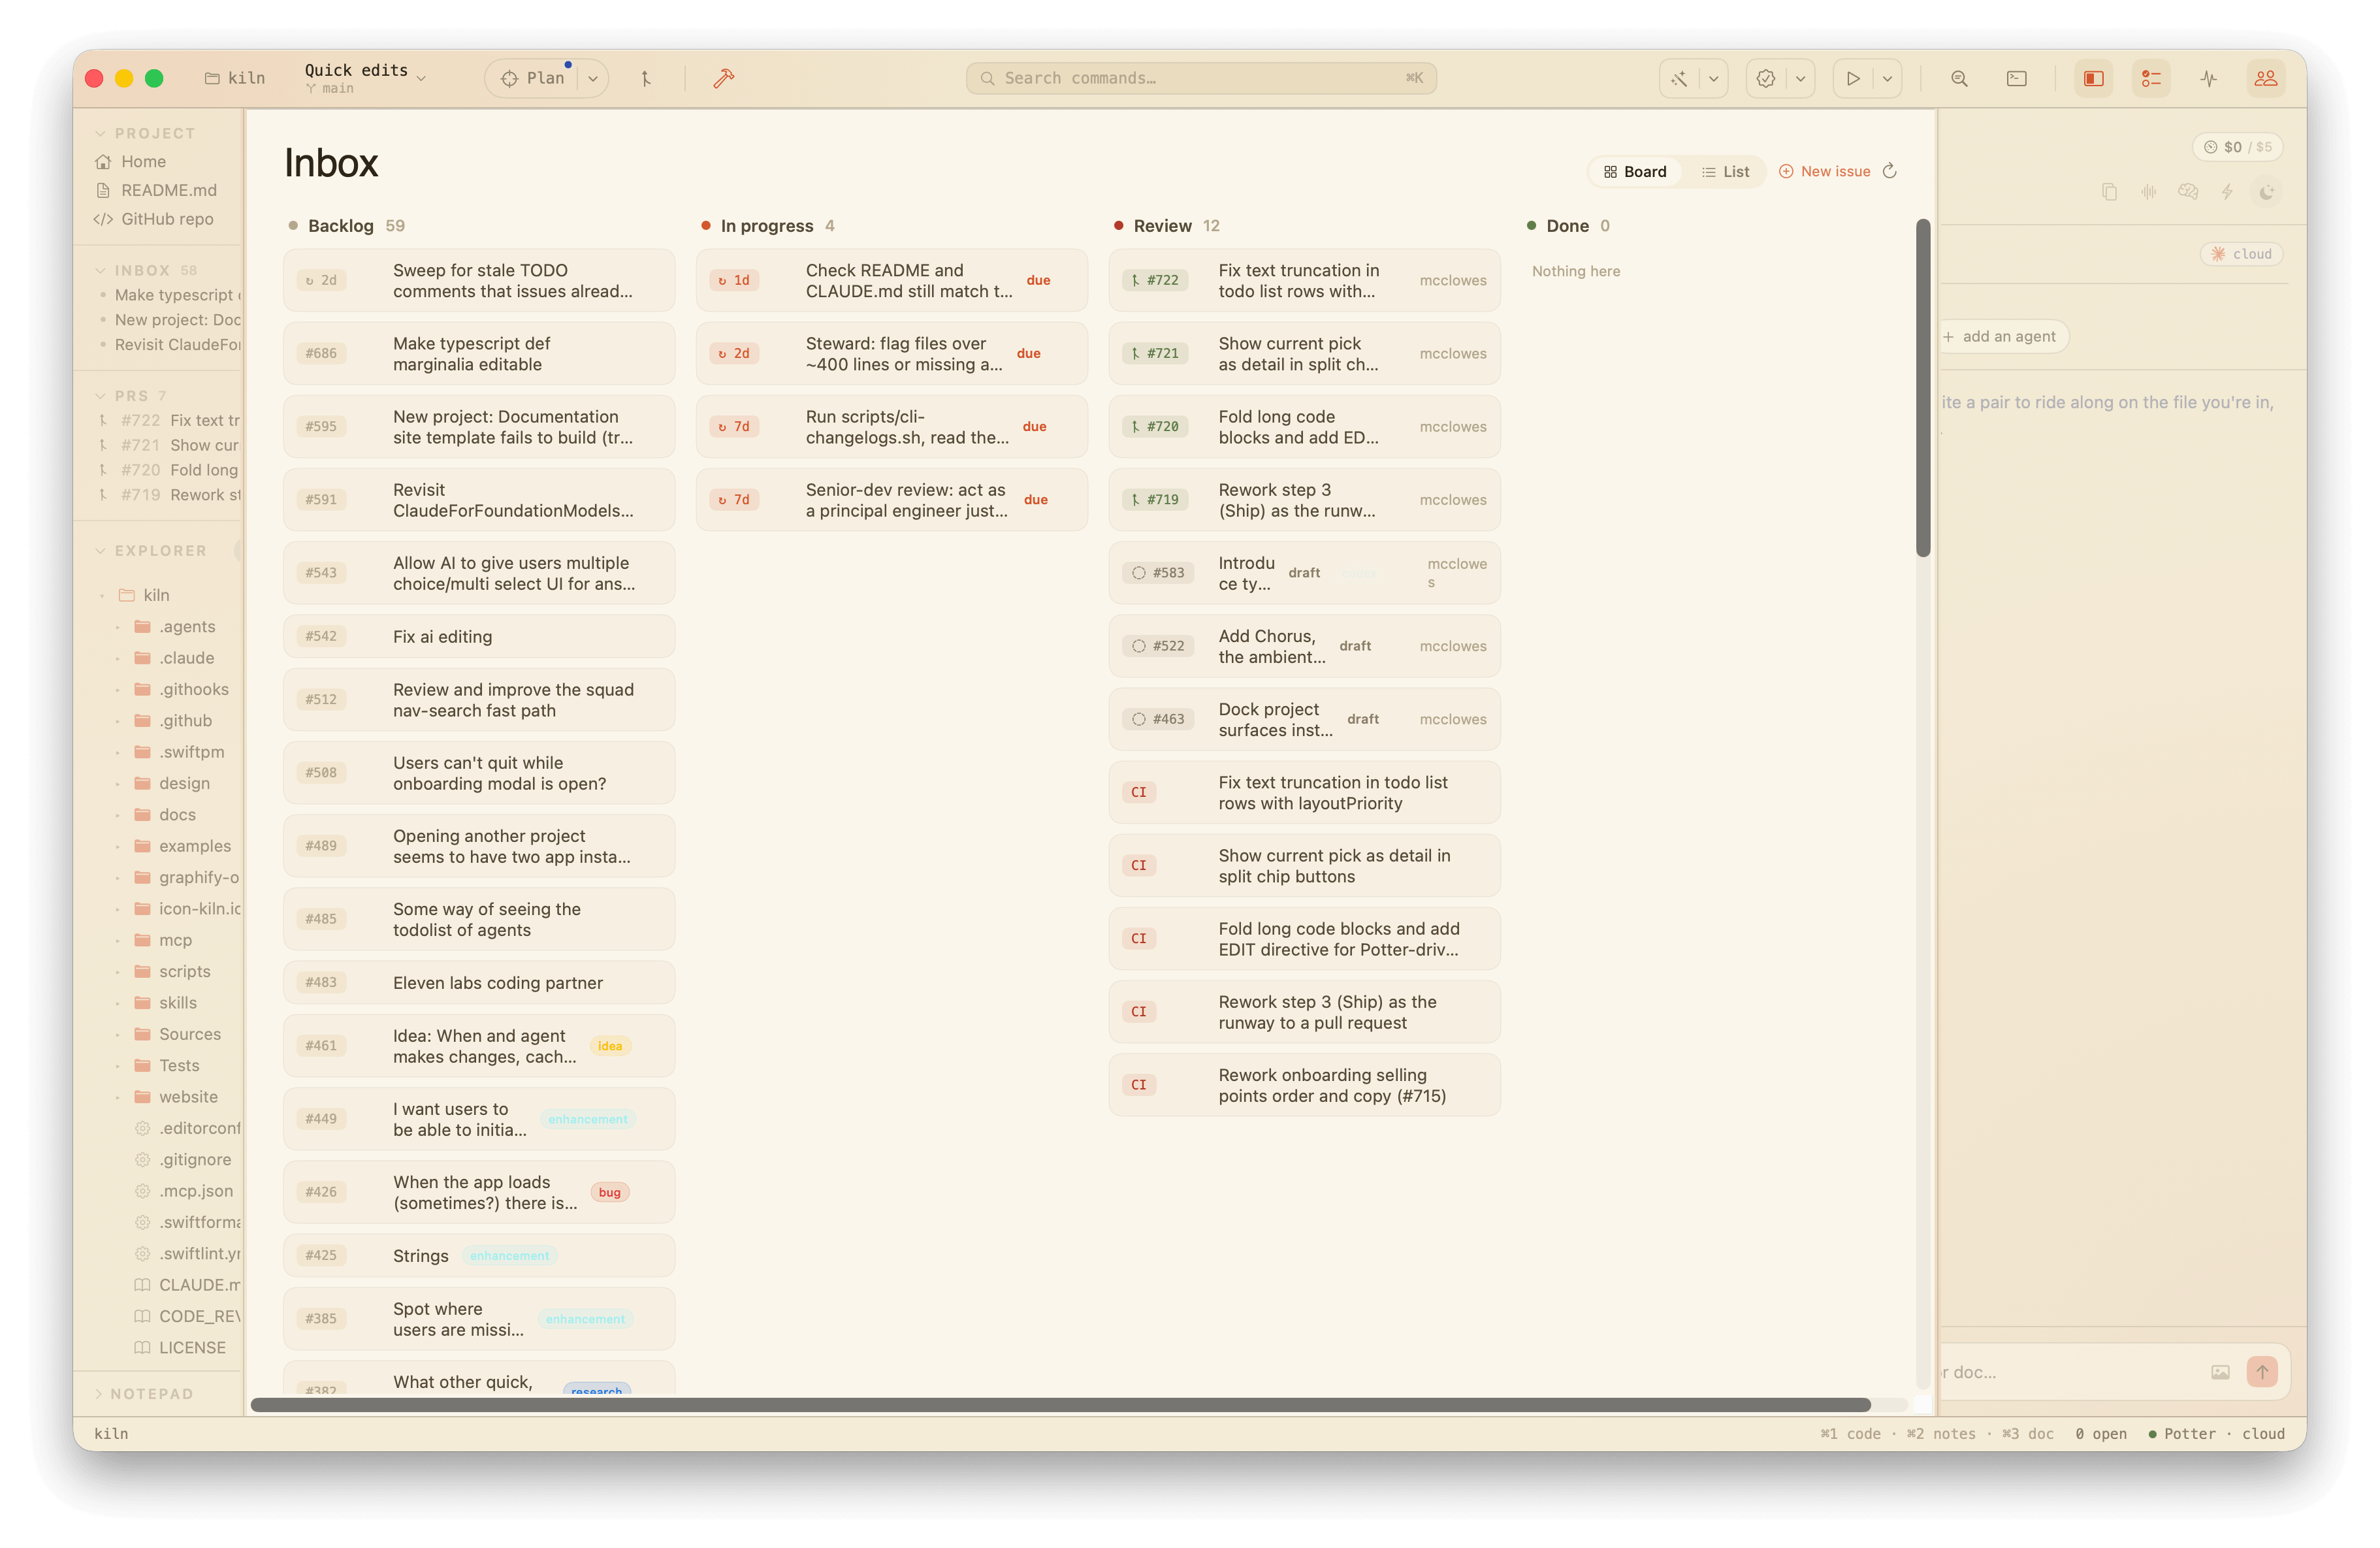Click the orange send arrow button
Image resolution: width=2380 pixels, height=1548 pixels.
(x=2261, y=1371)
